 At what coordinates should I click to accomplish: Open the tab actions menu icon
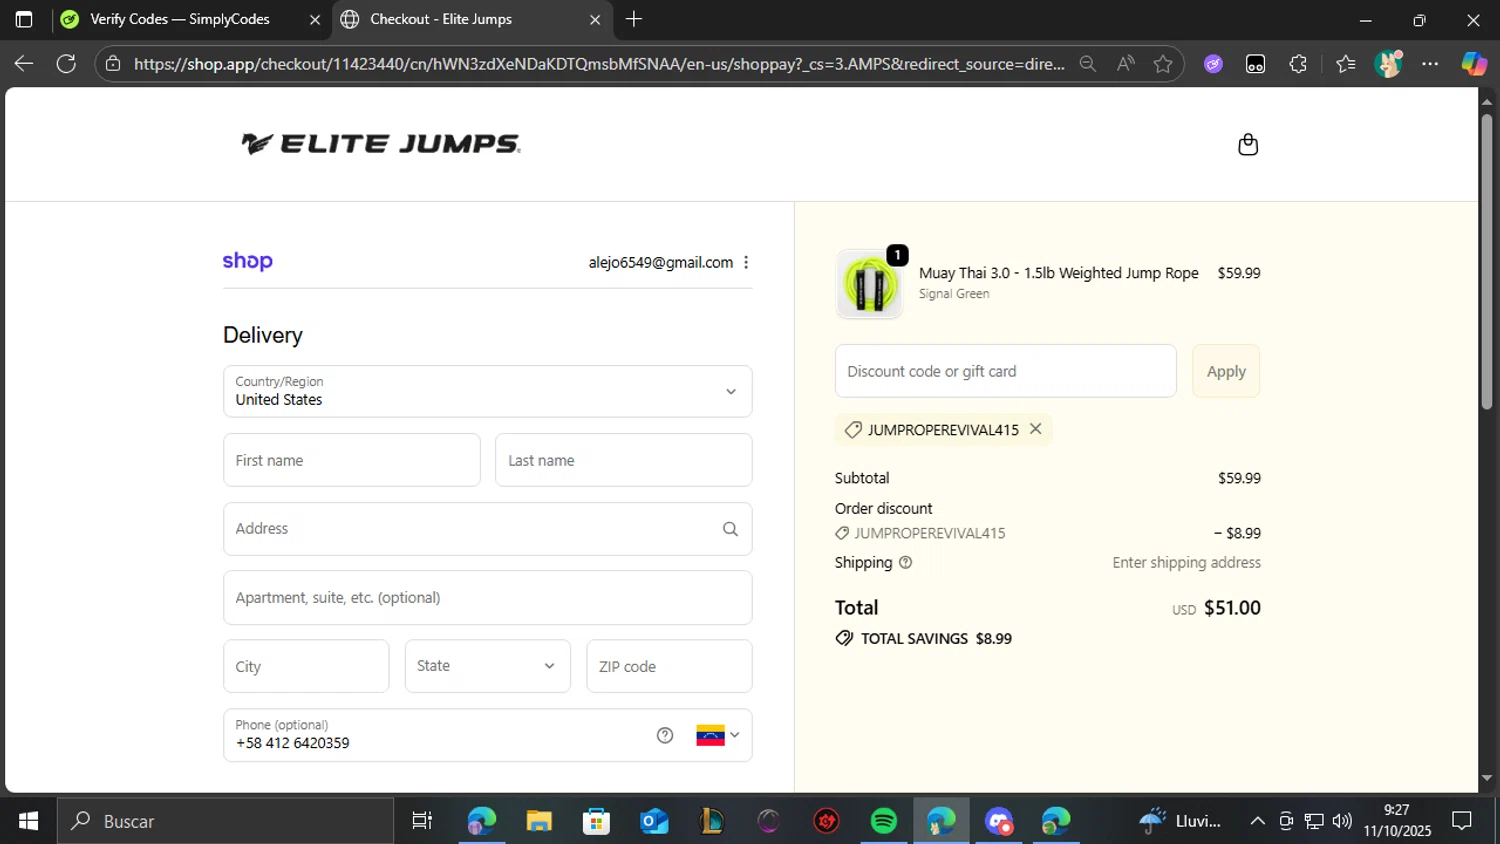[24, 19]
